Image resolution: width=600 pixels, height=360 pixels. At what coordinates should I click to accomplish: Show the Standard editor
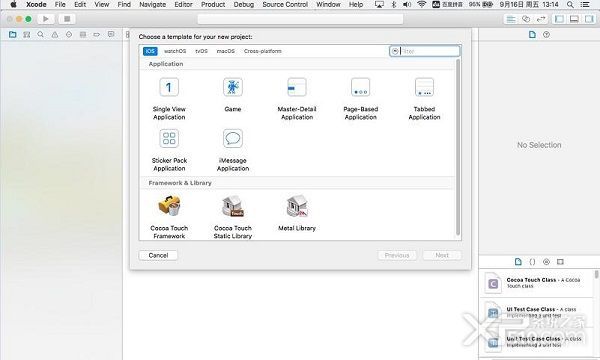[511, 19]
